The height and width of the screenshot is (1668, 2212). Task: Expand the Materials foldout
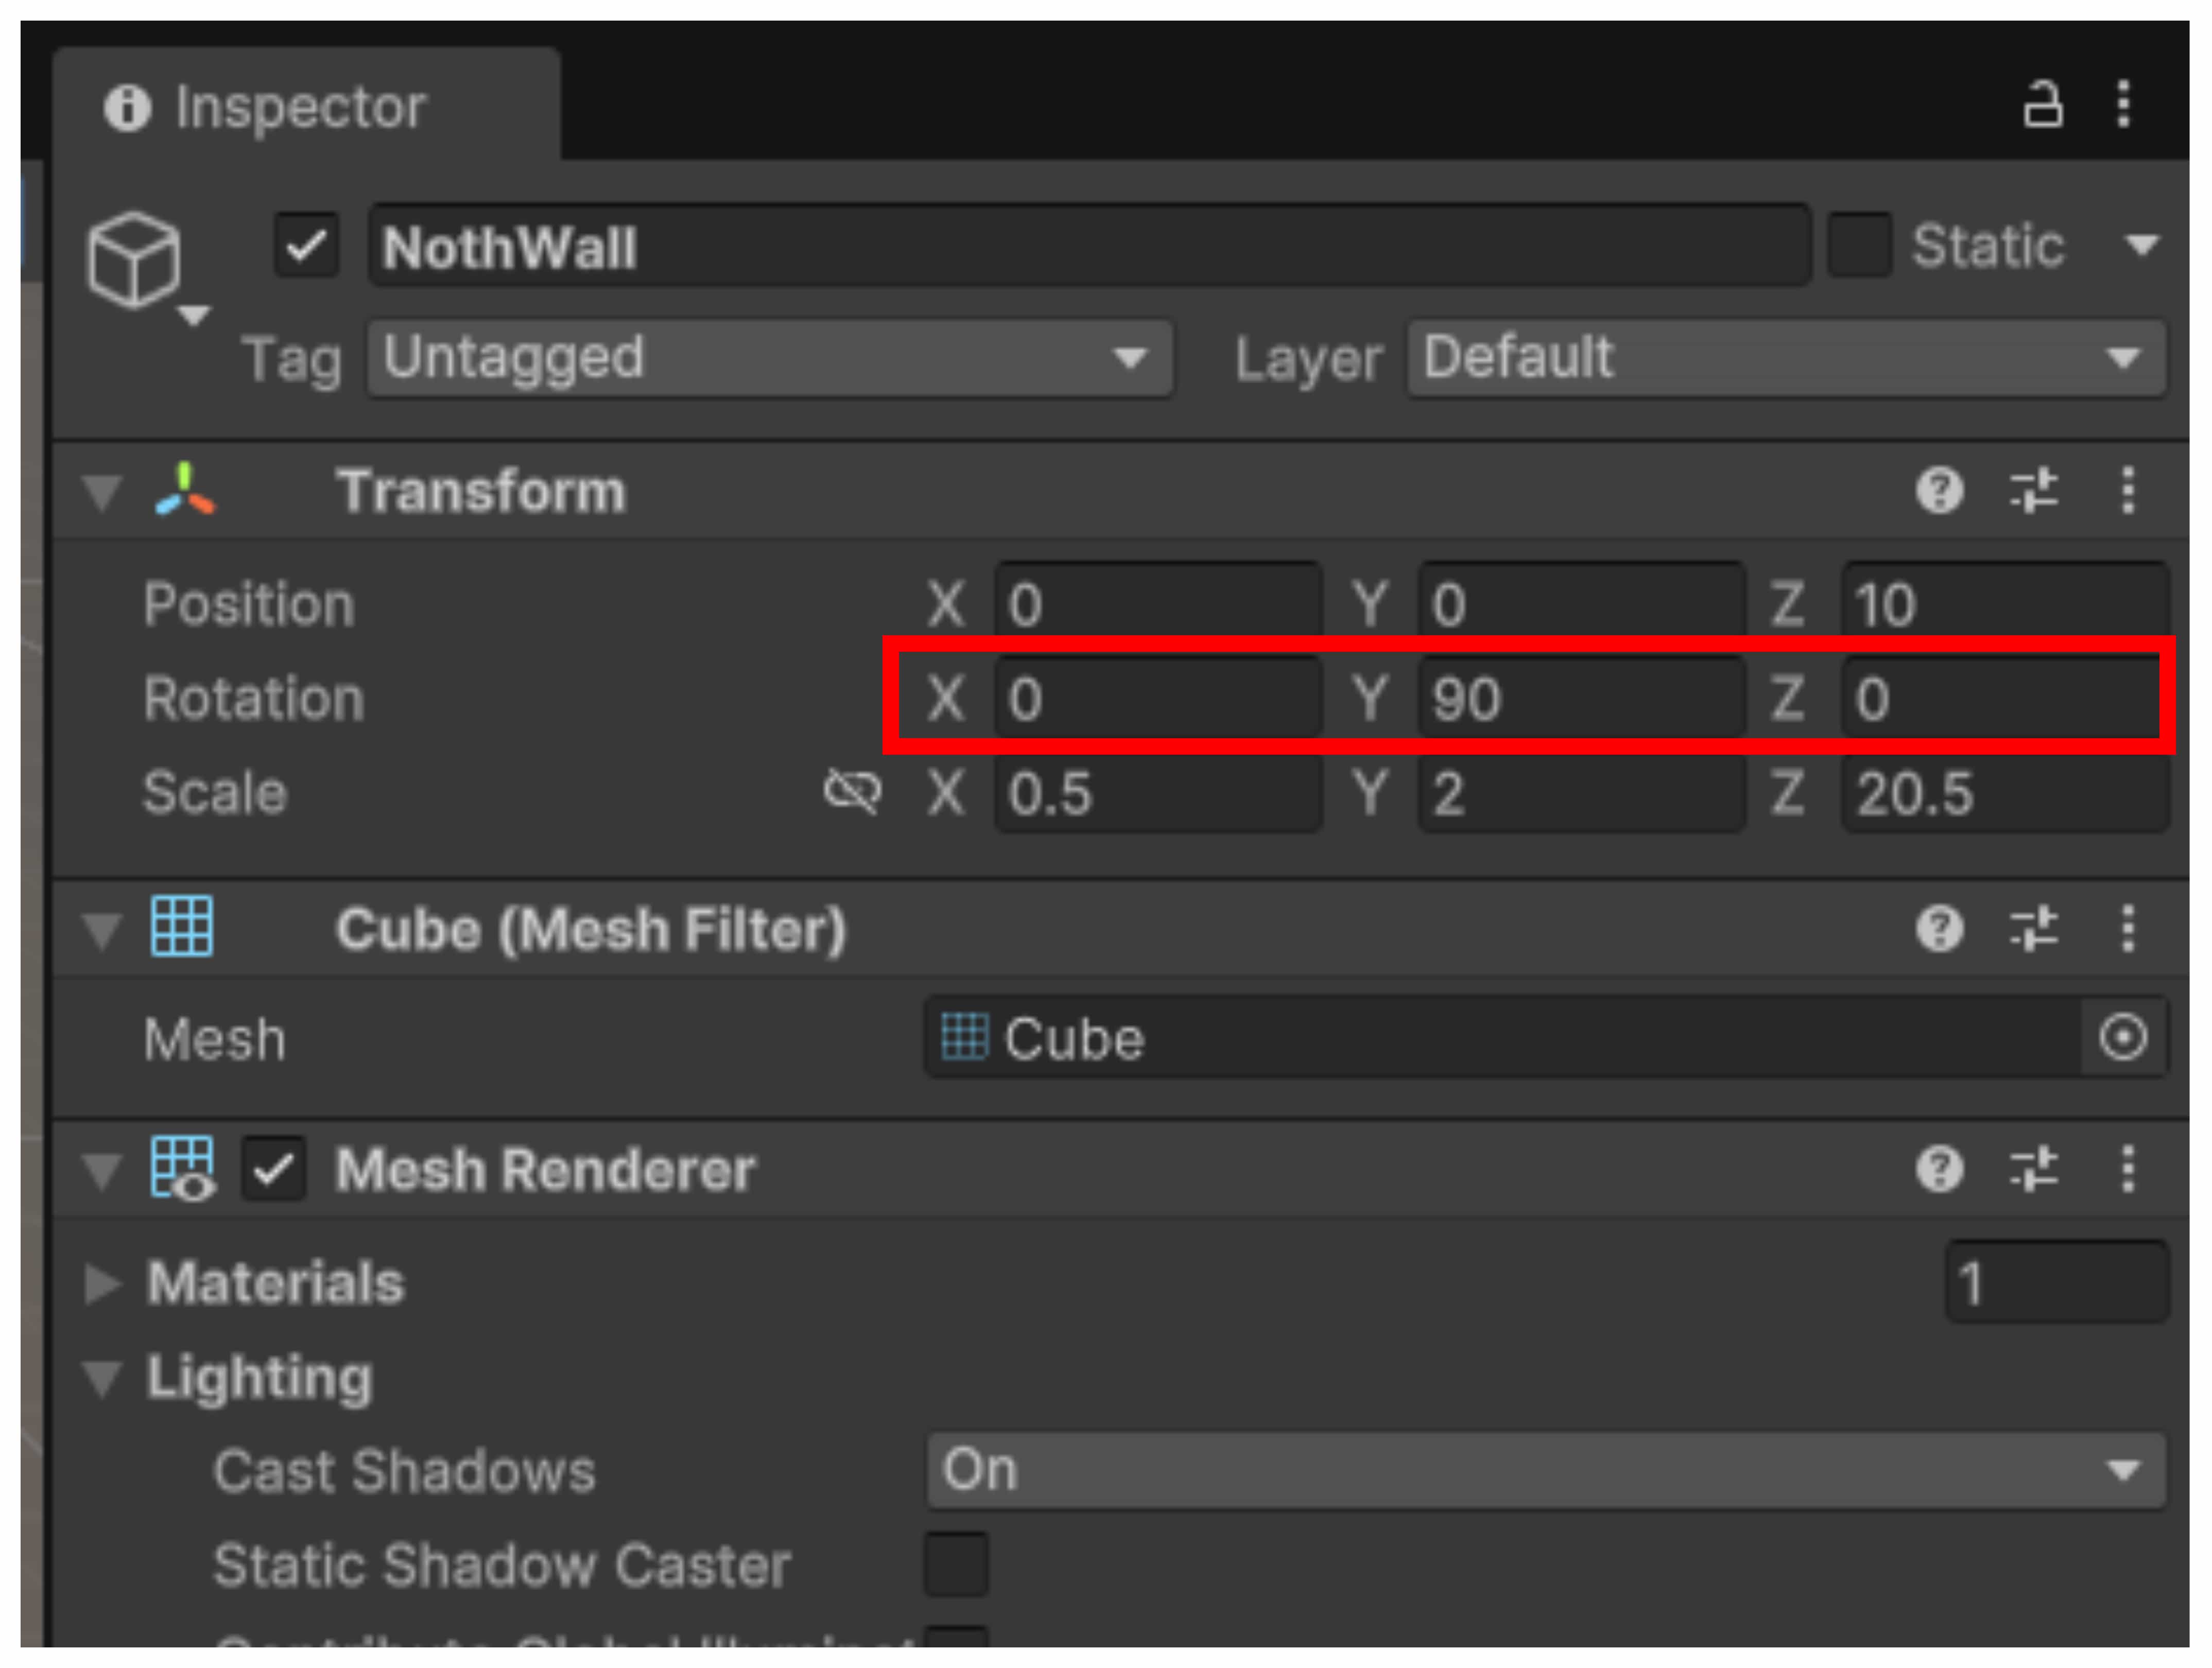[x=102, y=1283]
